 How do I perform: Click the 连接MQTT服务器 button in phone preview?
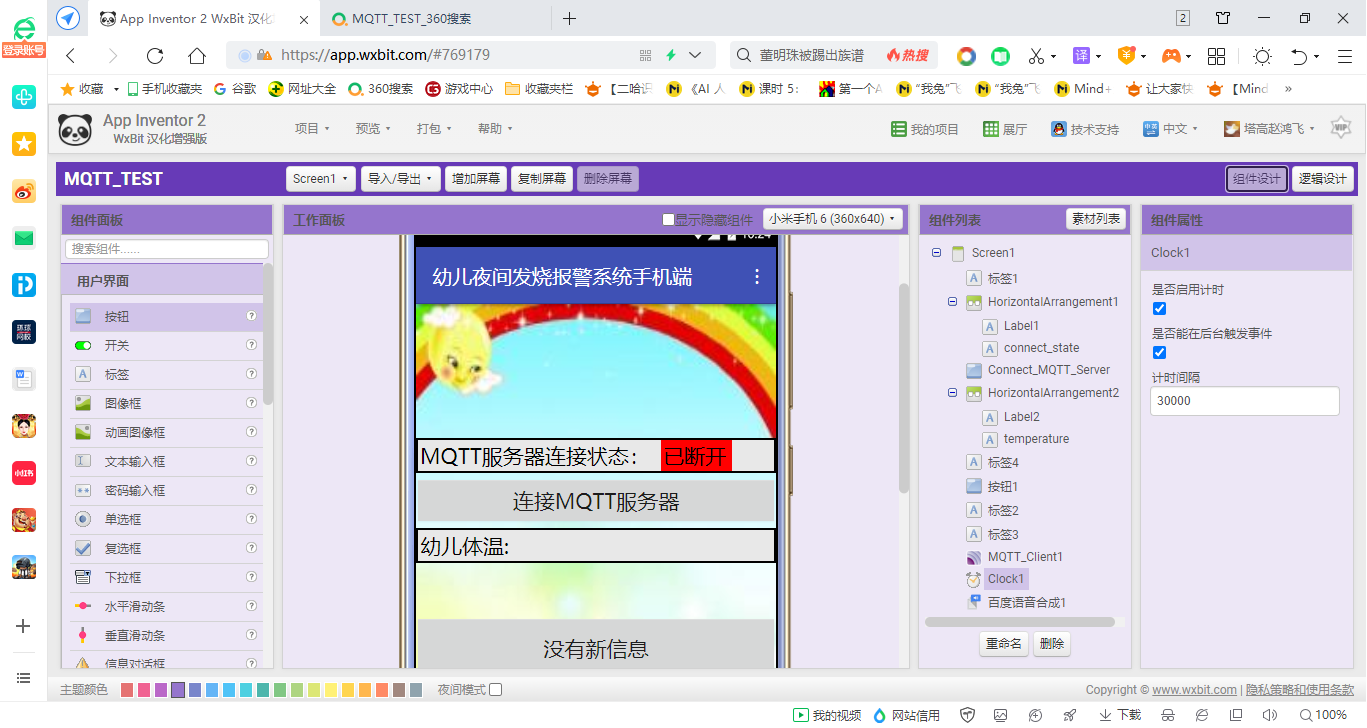click(x=596, y=502)
